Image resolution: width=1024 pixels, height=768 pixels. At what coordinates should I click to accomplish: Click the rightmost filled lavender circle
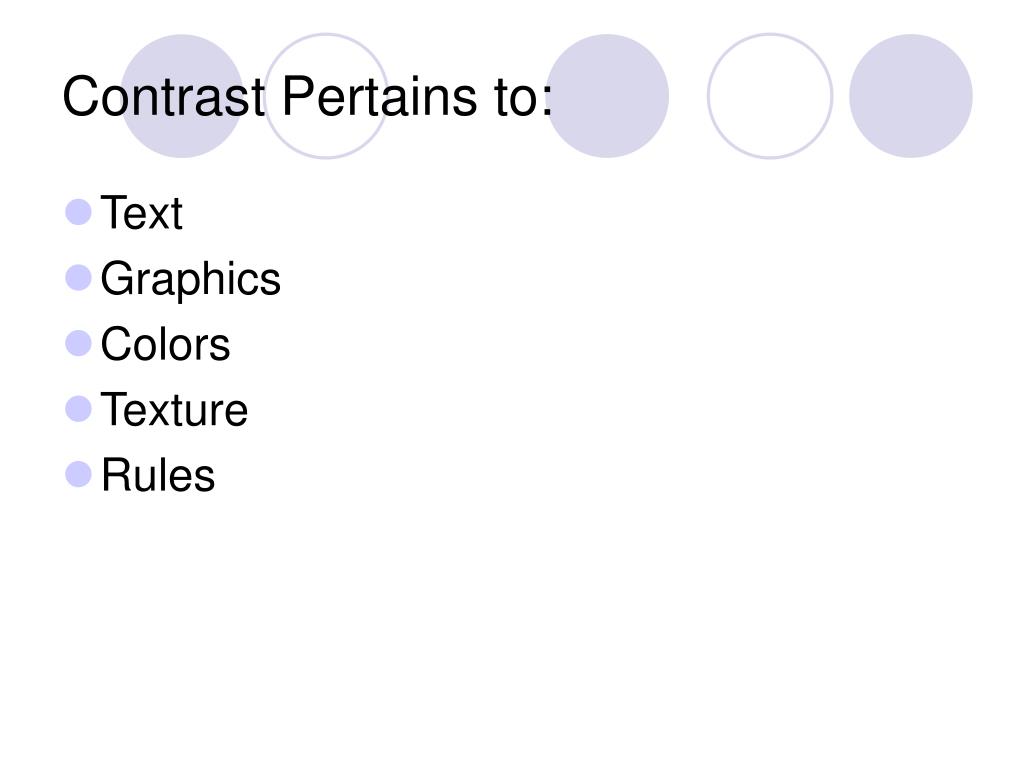(911, 96)
